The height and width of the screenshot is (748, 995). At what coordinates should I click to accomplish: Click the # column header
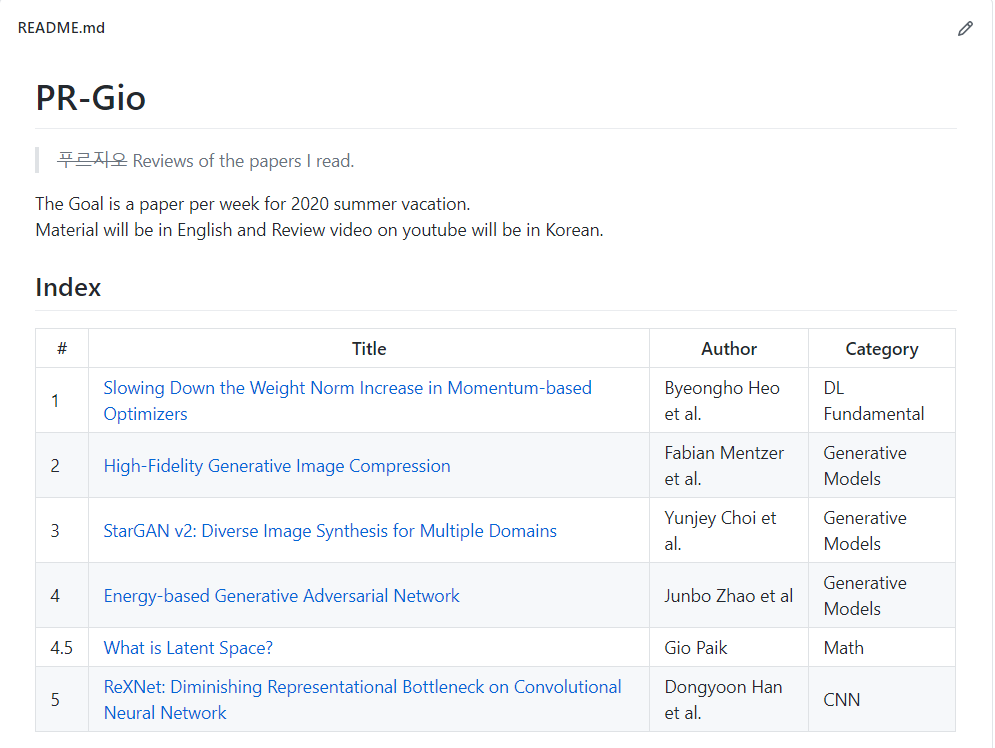point(62,349)
